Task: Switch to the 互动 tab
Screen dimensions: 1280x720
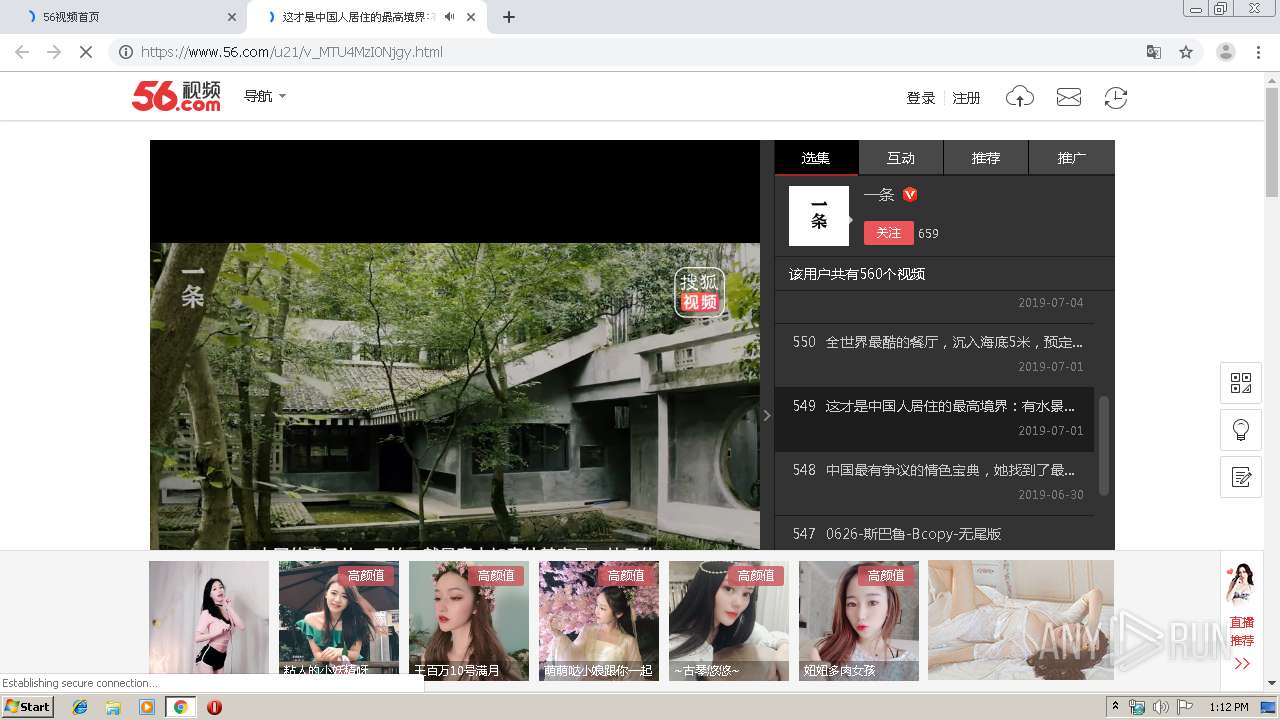Action: (901, 158)
